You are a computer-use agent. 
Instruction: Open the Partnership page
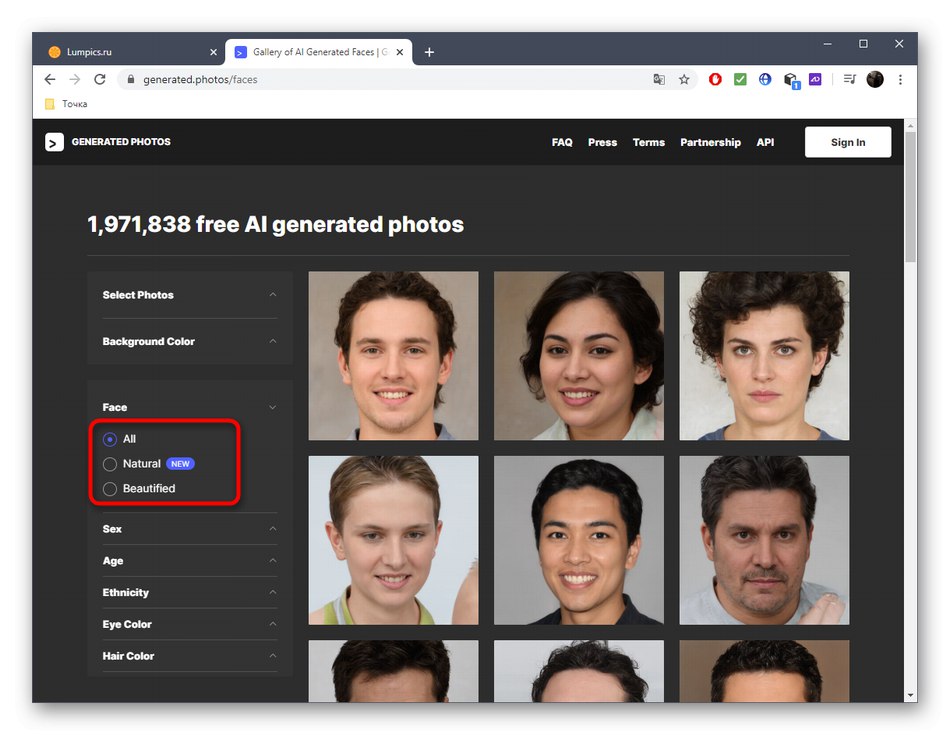tap(711, 142)
